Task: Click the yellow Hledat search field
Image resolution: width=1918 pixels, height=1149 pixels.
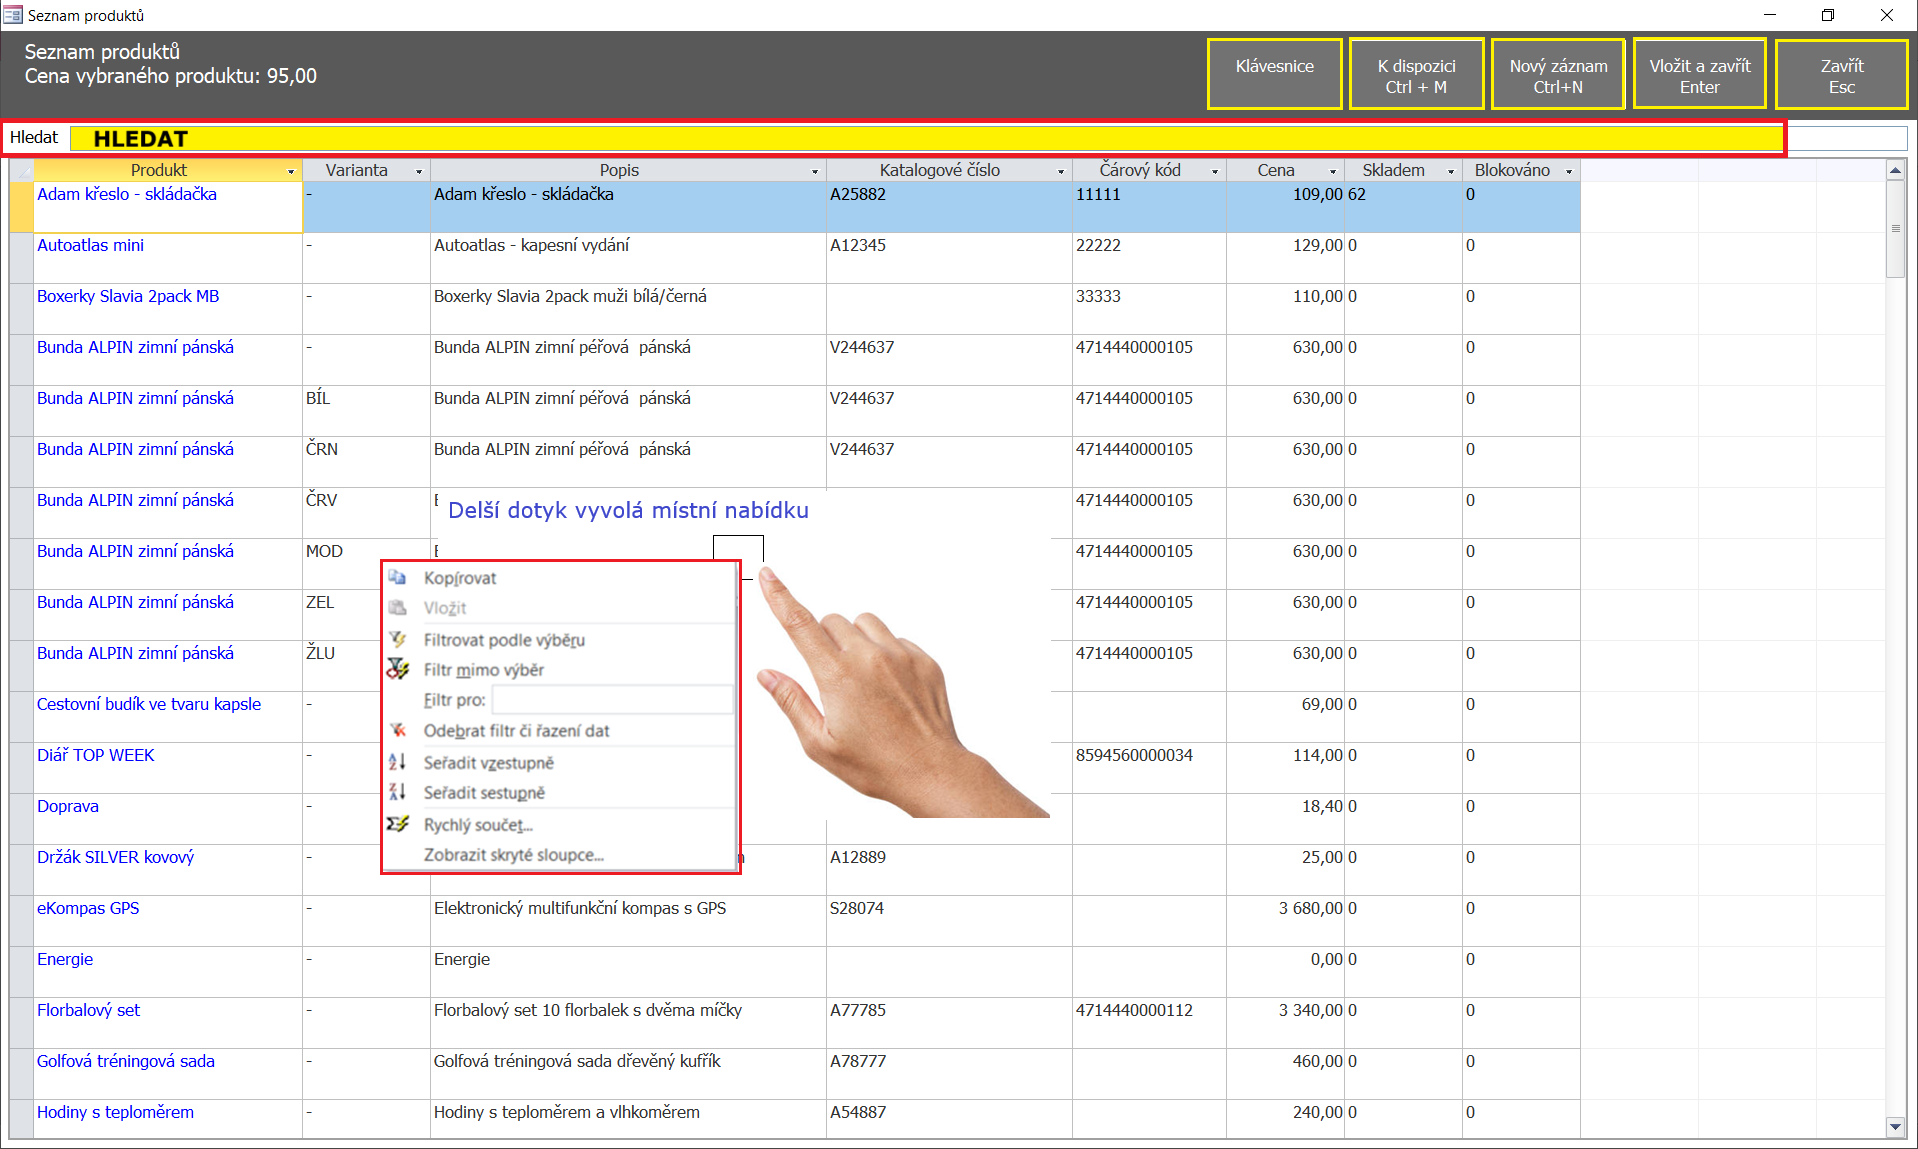Action: [926, 139]
